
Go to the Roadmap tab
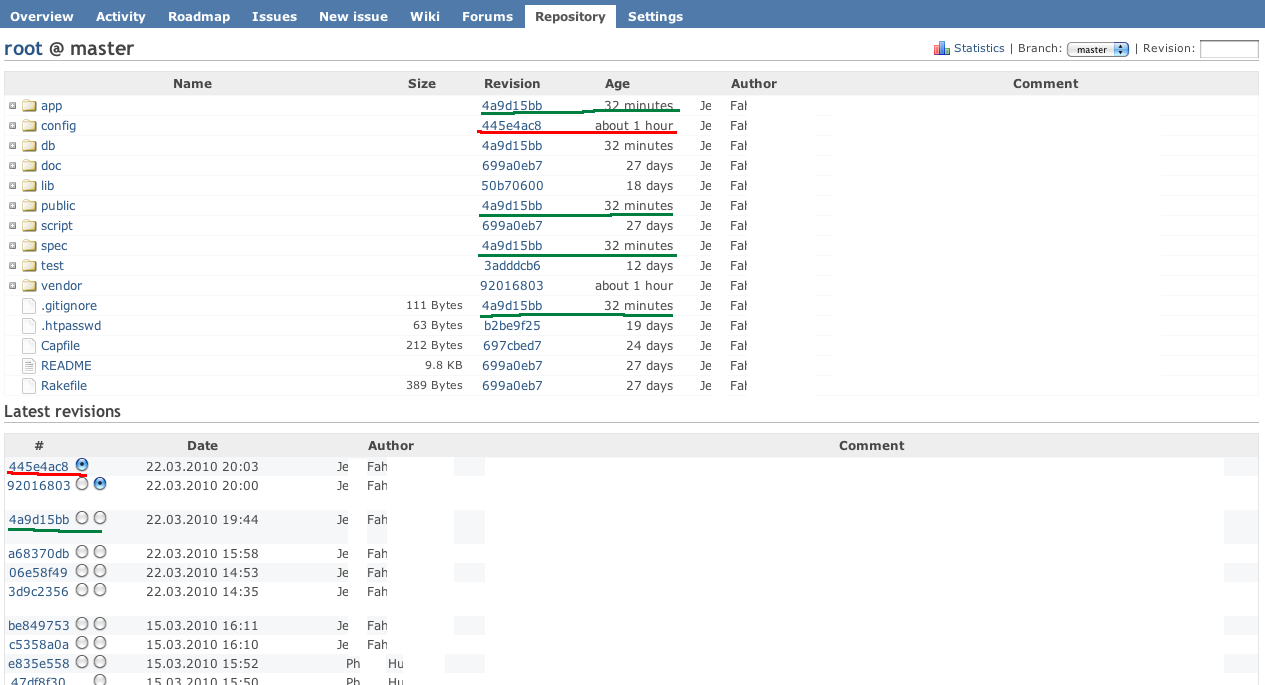(199, 16)
